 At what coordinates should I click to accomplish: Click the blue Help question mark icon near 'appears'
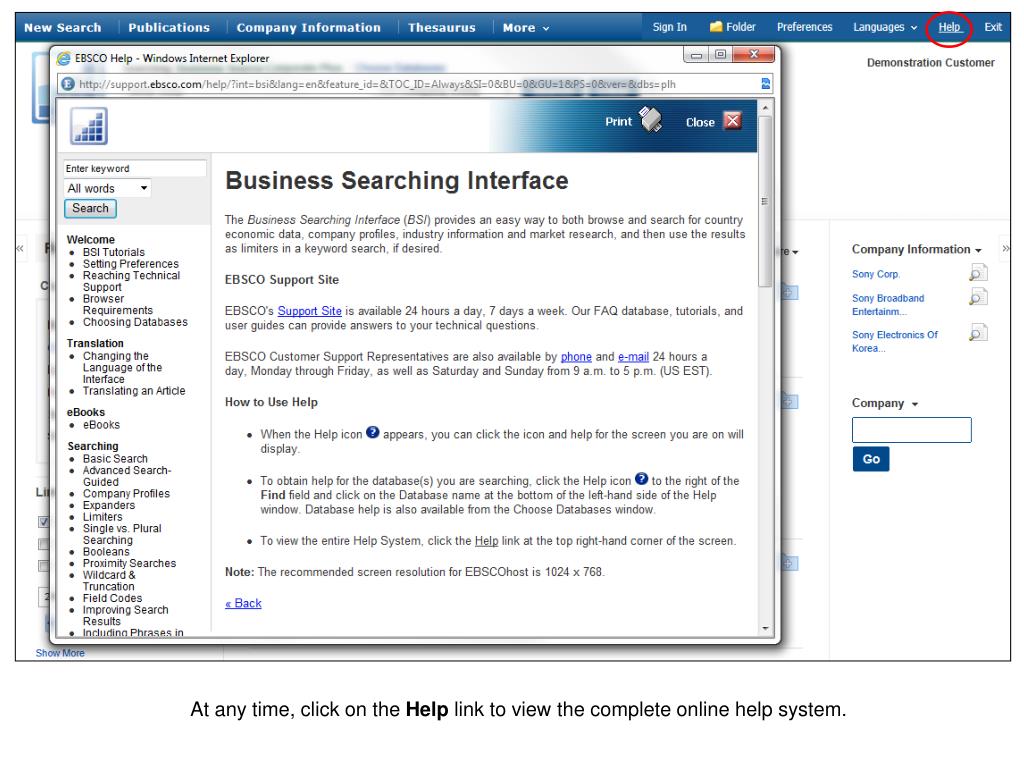372,432
